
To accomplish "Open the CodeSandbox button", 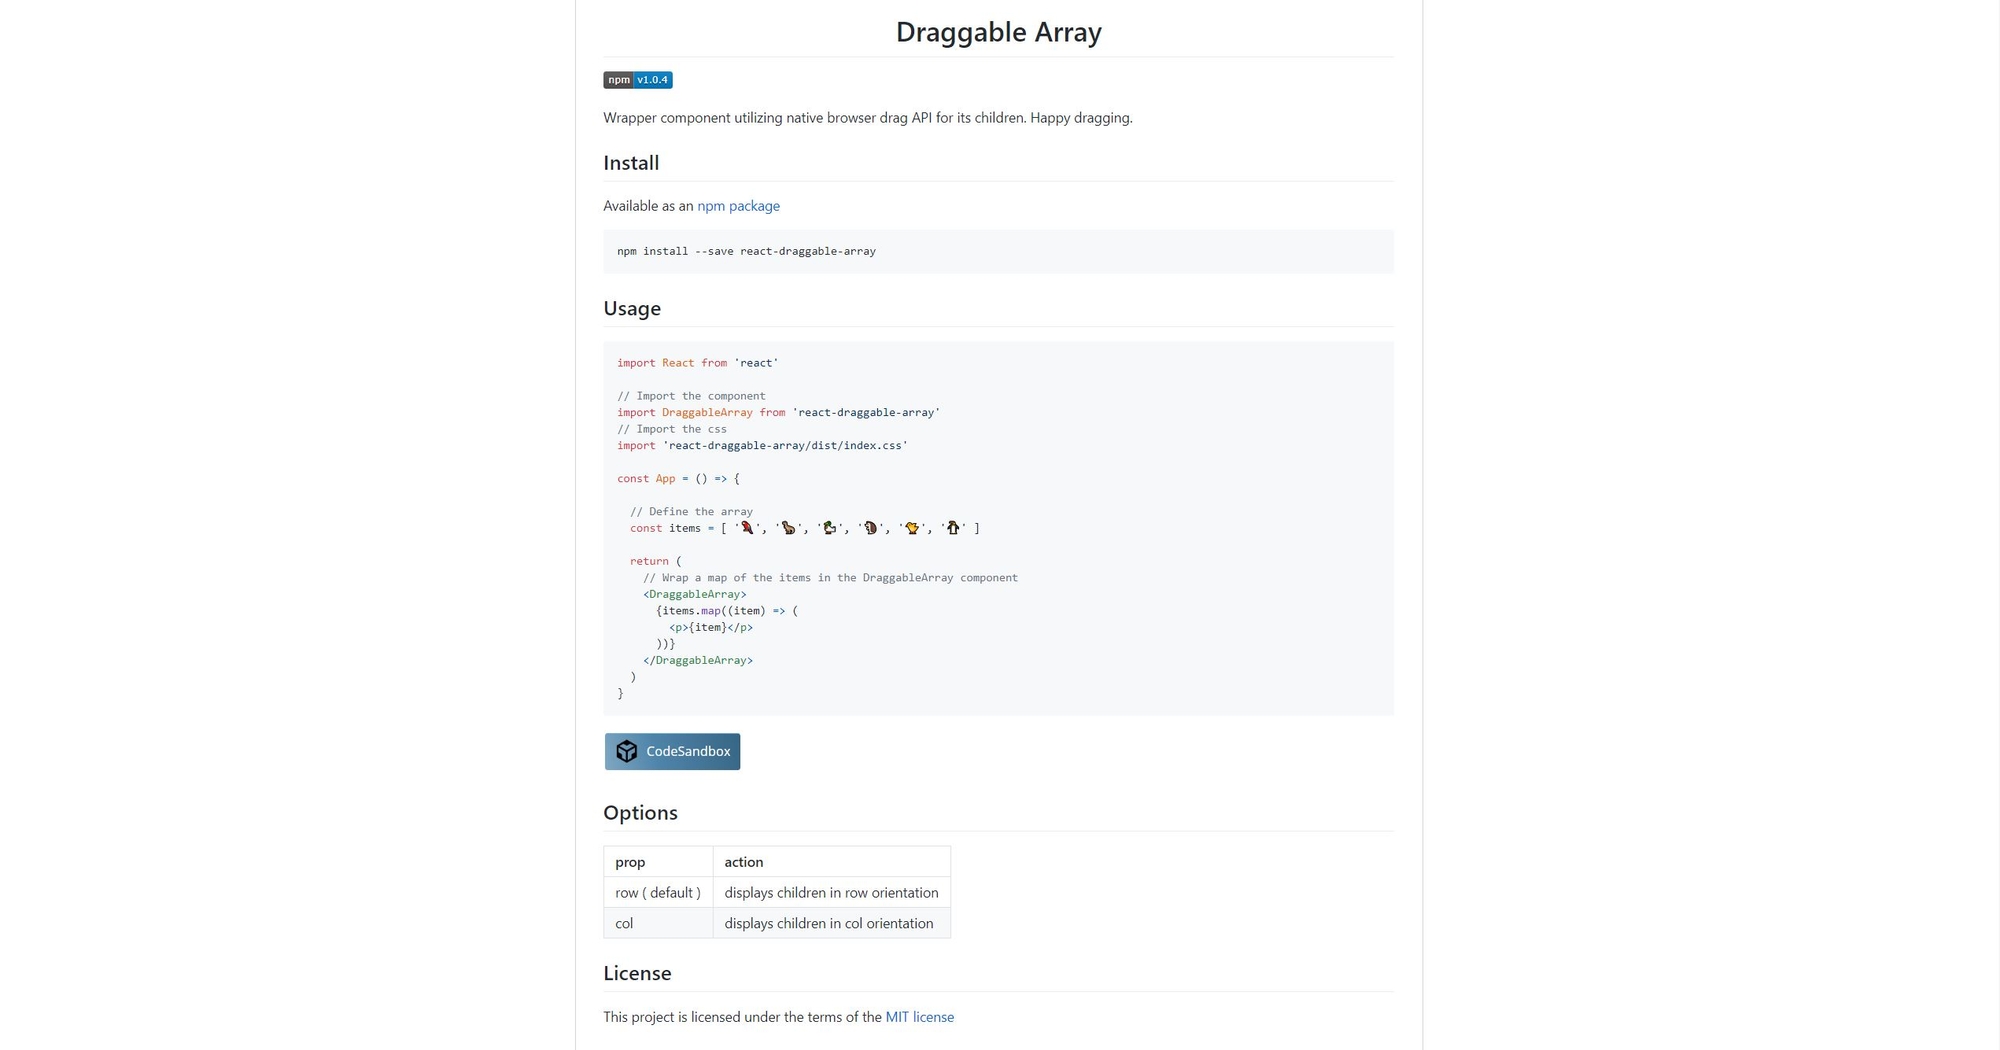I will tap(672, 751).
